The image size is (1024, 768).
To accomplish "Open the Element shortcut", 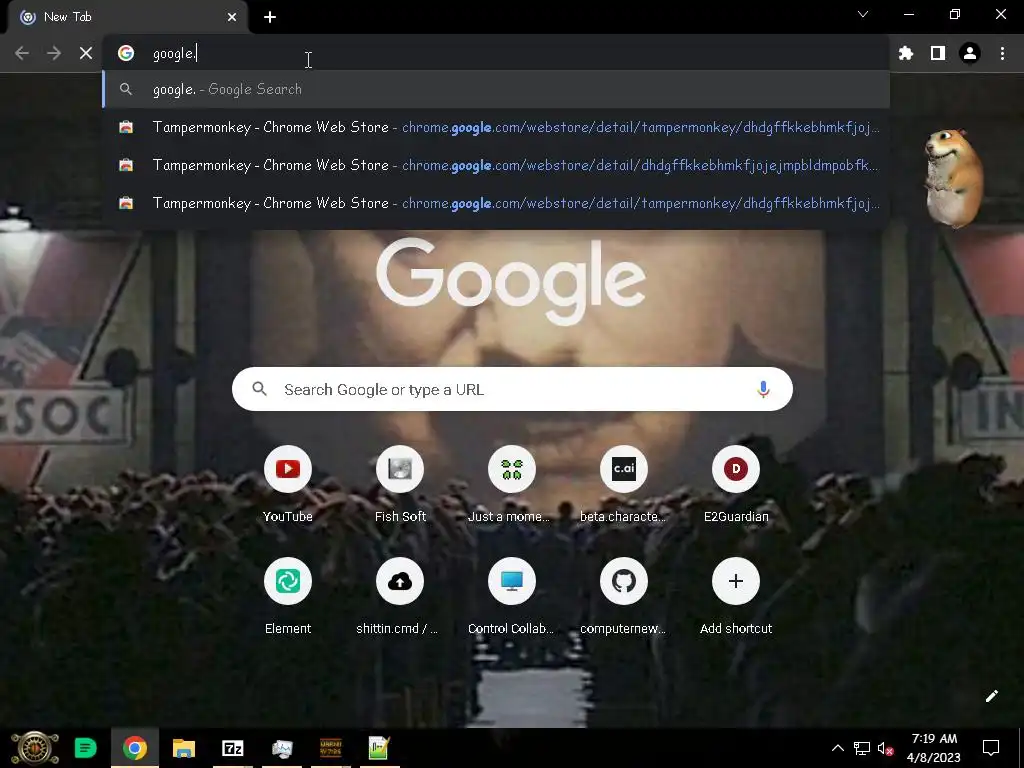I will click(288, 597).
